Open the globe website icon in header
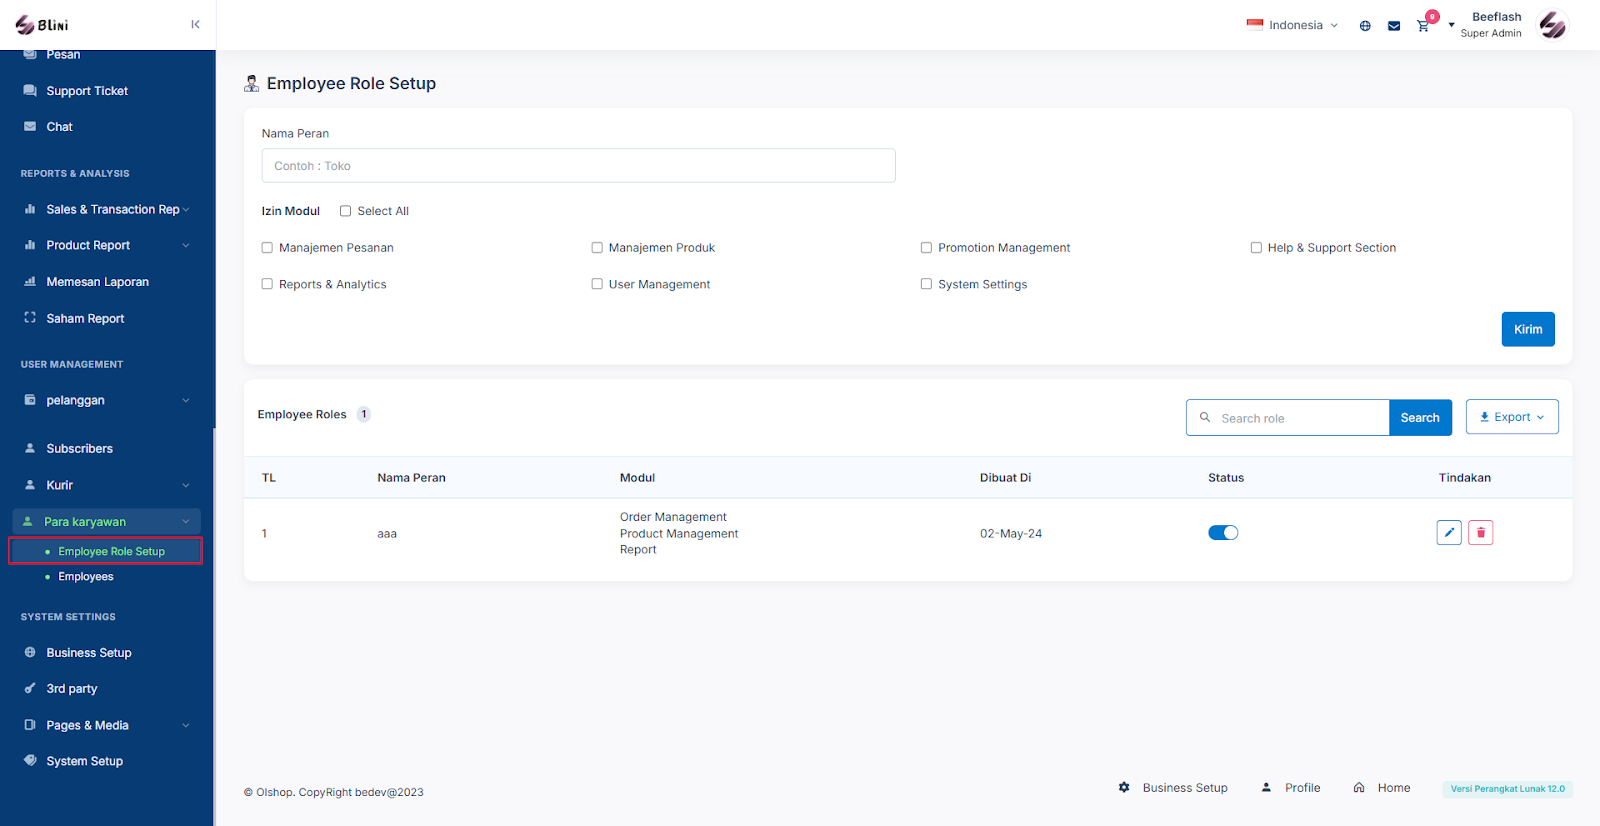Screen dimensions: 1600x826 [x=1365, y=26]
